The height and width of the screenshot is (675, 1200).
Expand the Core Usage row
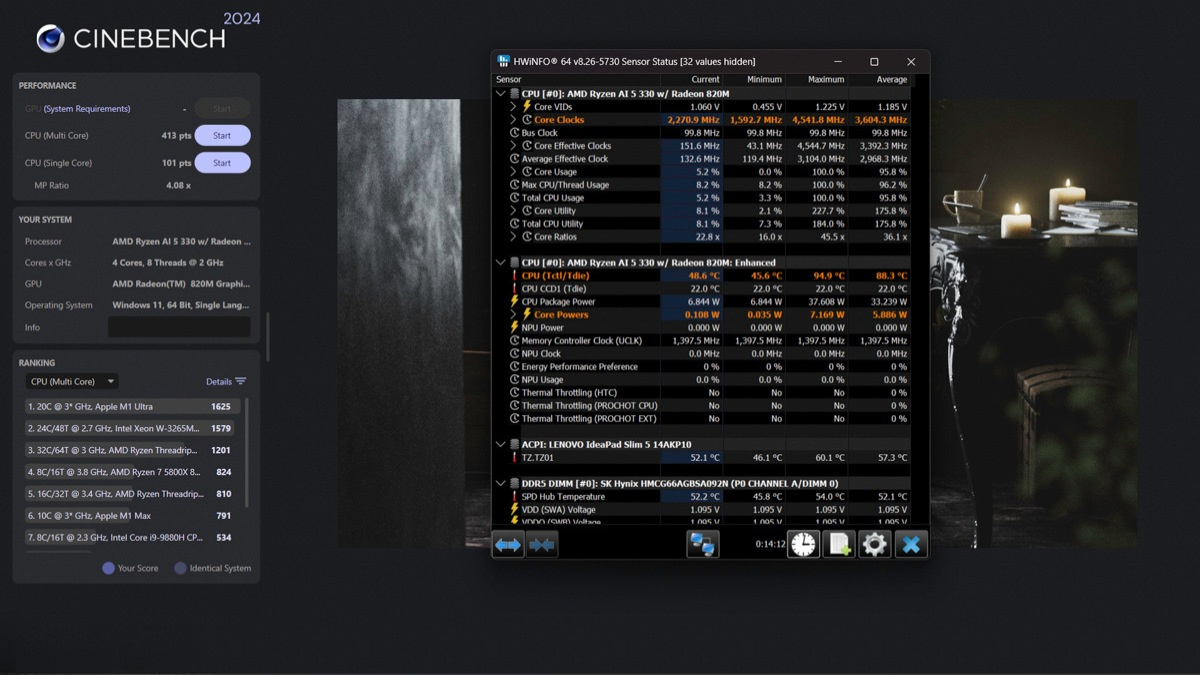coord(513,172)
